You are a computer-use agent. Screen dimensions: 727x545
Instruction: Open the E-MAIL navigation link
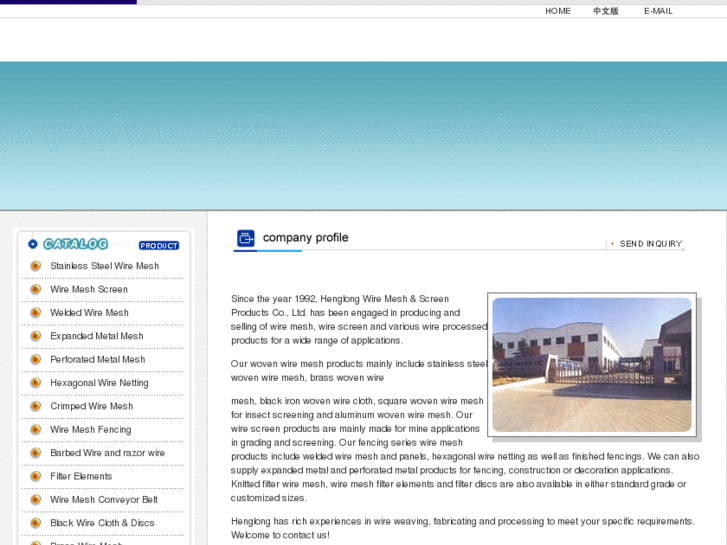point(658,11)
